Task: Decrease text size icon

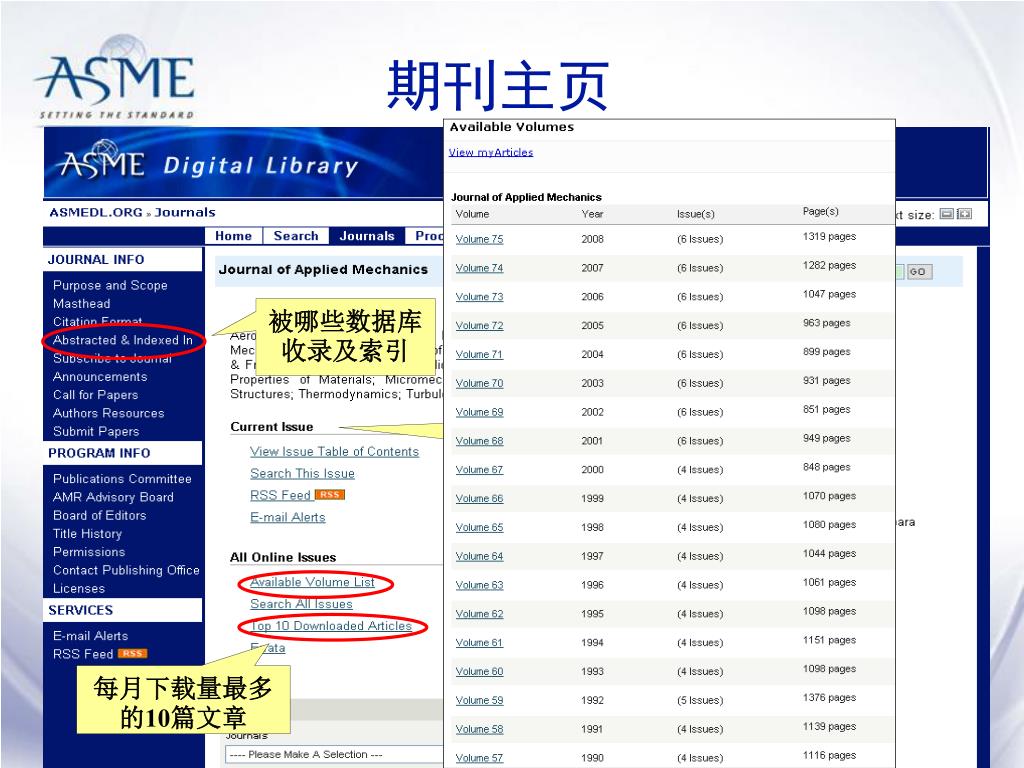Action: [x=946, y=214]
